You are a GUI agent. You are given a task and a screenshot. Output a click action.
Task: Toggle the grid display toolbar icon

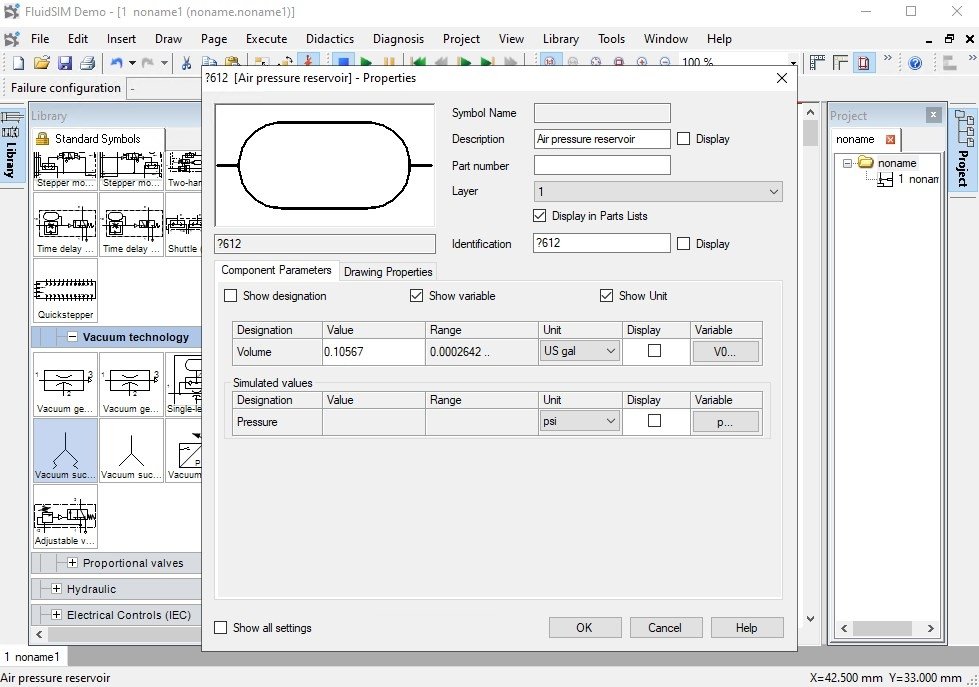click(817, 62)
